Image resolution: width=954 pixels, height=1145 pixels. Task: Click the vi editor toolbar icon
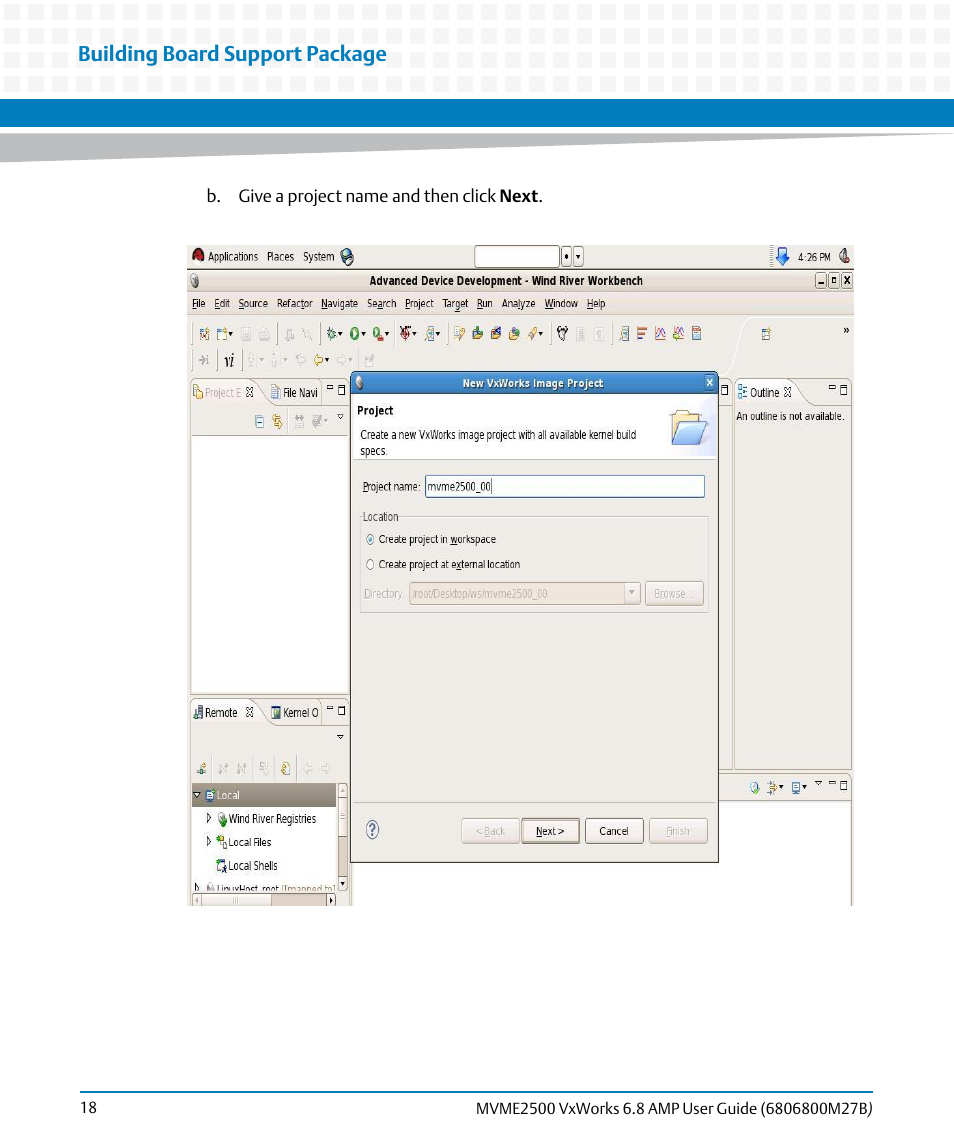click(229, 360)
